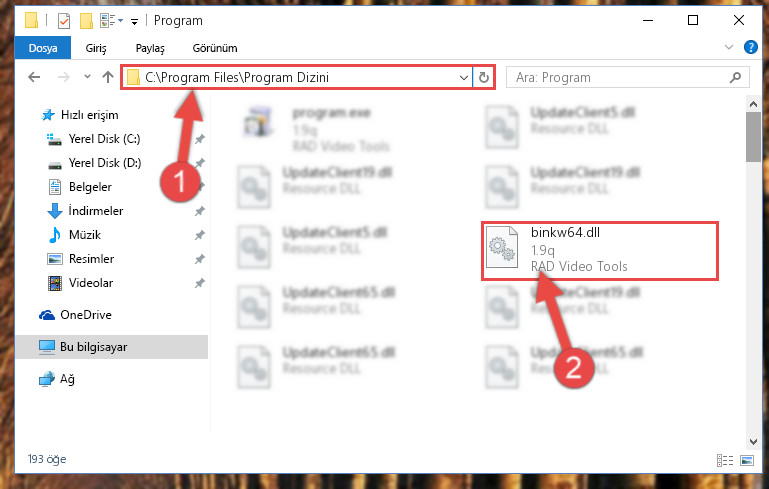Switch to large icons view button
Image resolution: width=769 pixels, height=489 pixels.
tap(747, 460)
